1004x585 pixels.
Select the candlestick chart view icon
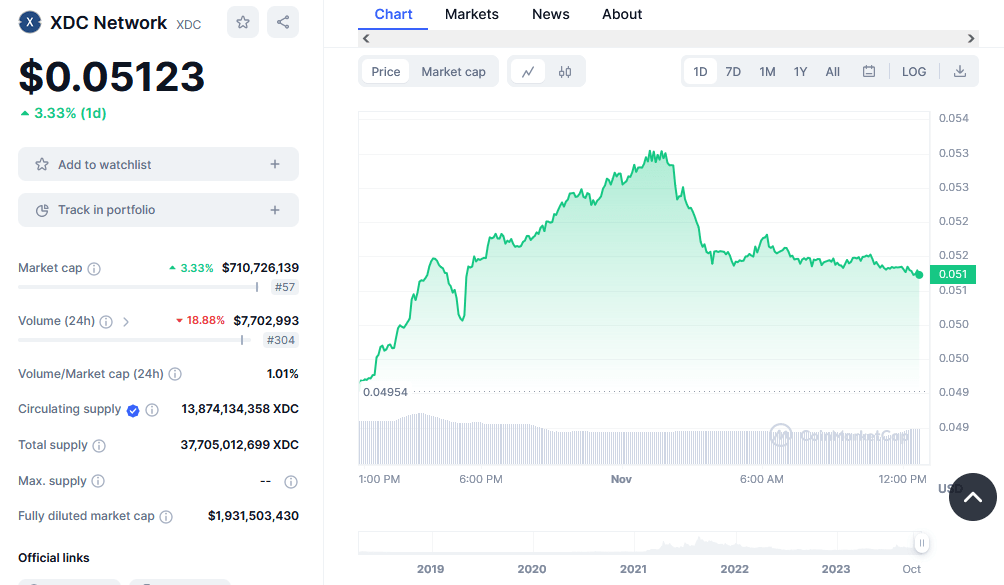tap(565, 71)
